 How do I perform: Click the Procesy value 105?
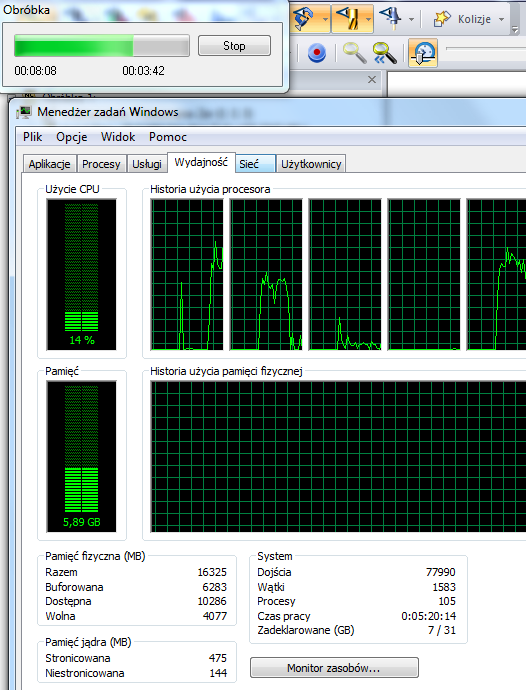[x=447, y=602]
